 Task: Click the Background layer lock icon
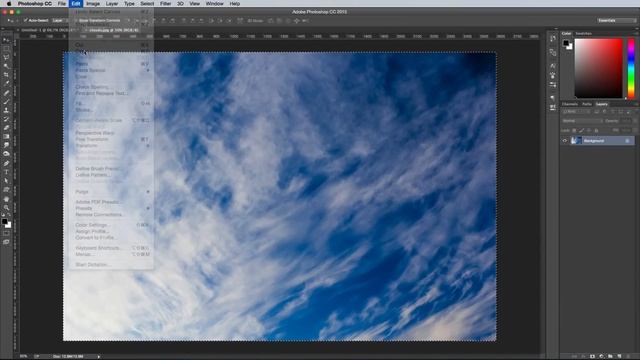tap(627, 141)
